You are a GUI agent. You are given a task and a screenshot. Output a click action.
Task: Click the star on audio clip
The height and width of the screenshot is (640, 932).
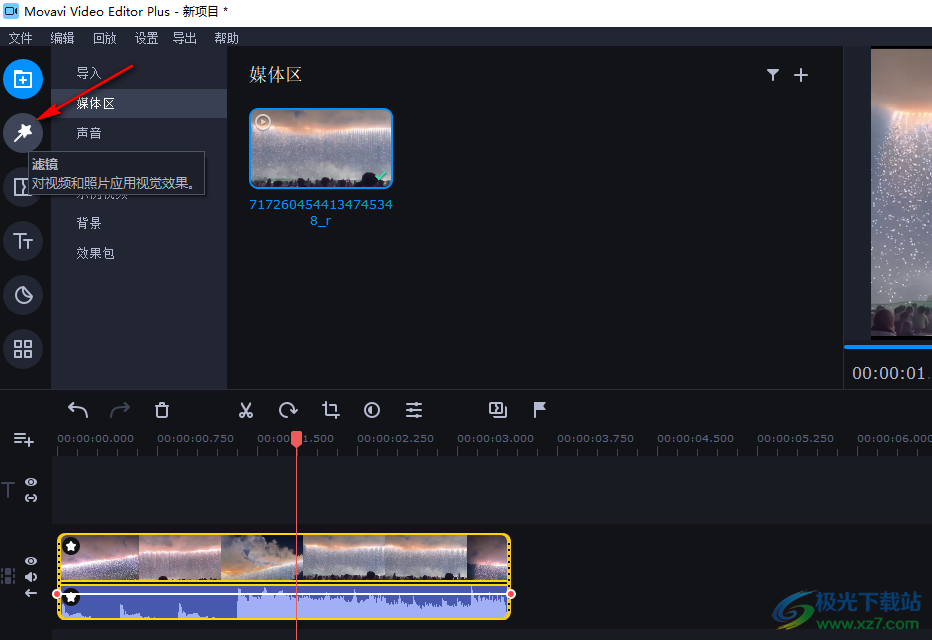[x=71, y=596]
